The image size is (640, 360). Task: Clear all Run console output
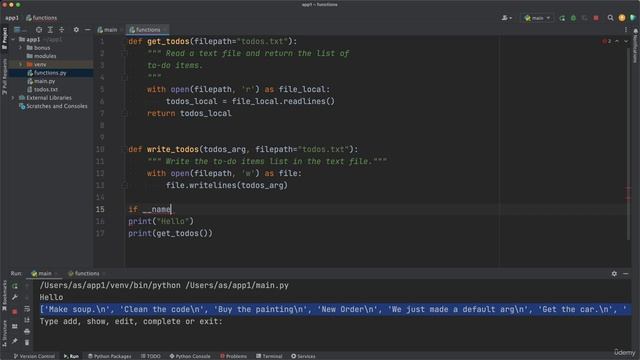click(27, 342)
